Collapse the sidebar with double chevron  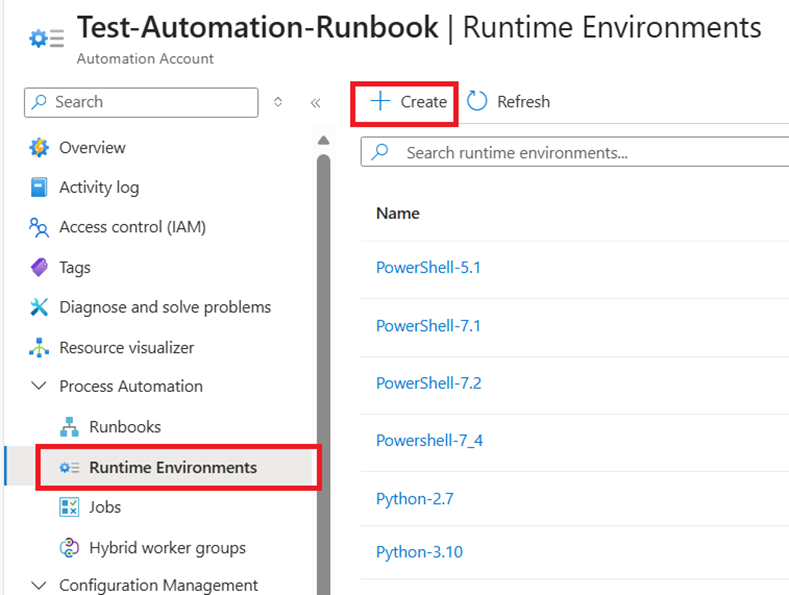click(x=315, y=102)
